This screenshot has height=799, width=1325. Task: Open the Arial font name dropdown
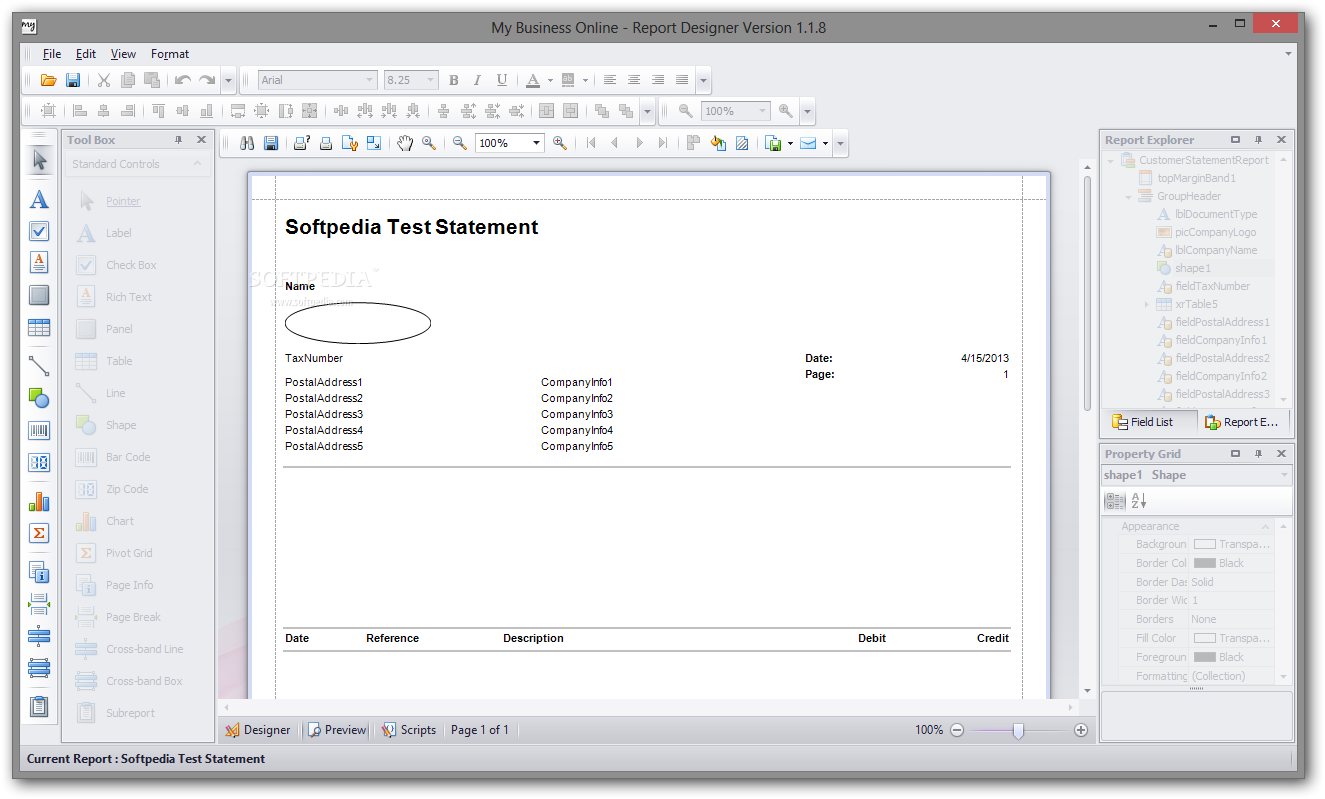[x=369, y=80]
